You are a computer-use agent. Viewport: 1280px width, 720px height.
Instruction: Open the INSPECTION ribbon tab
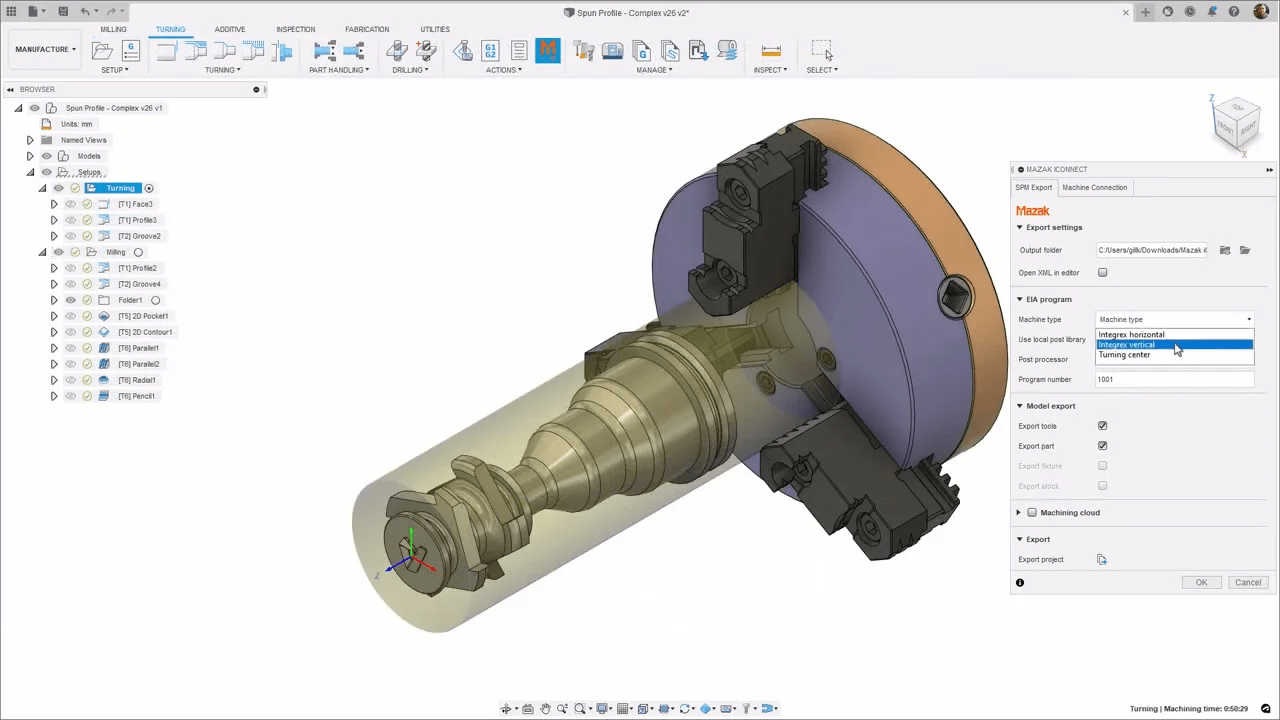pyautogui.click(x=295, y=29)
